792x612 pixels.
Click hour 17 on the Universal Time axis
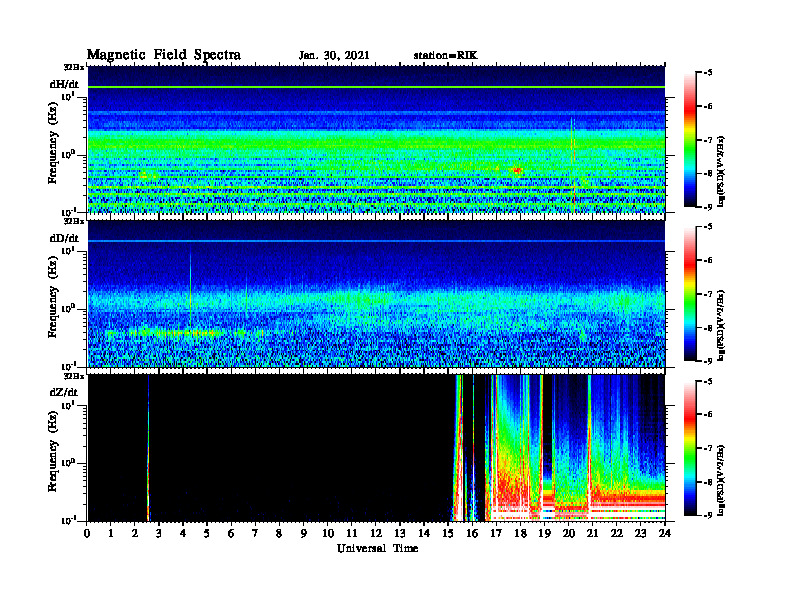pos(496,534)
